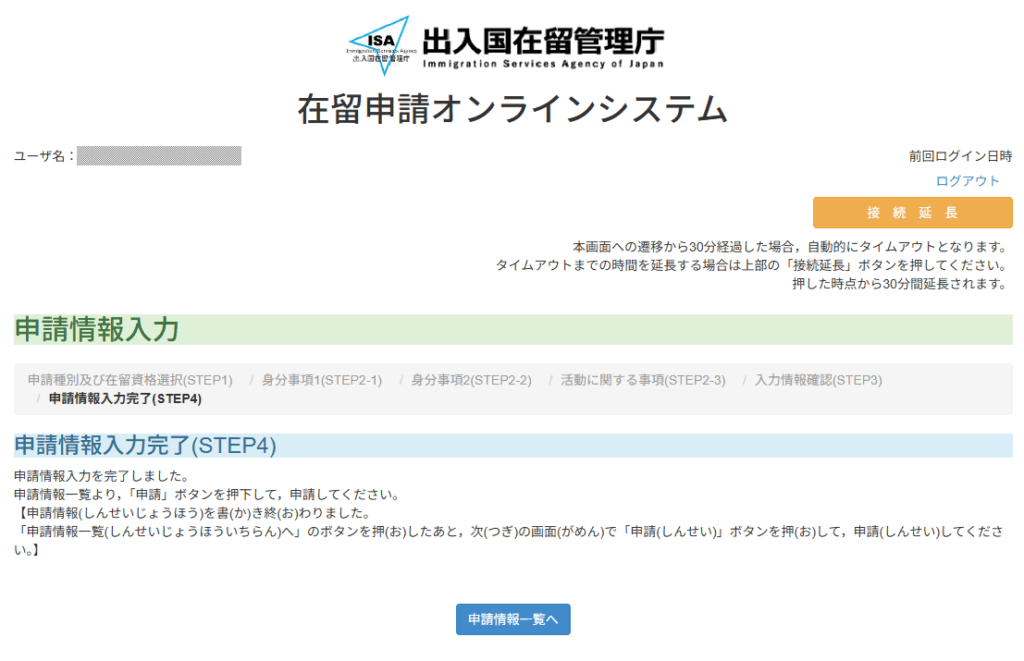Jump to 活動に関する事項(STEP2-3) breadcrumb
This screenshot has height=661, width=1024.
tap(642, 380)
